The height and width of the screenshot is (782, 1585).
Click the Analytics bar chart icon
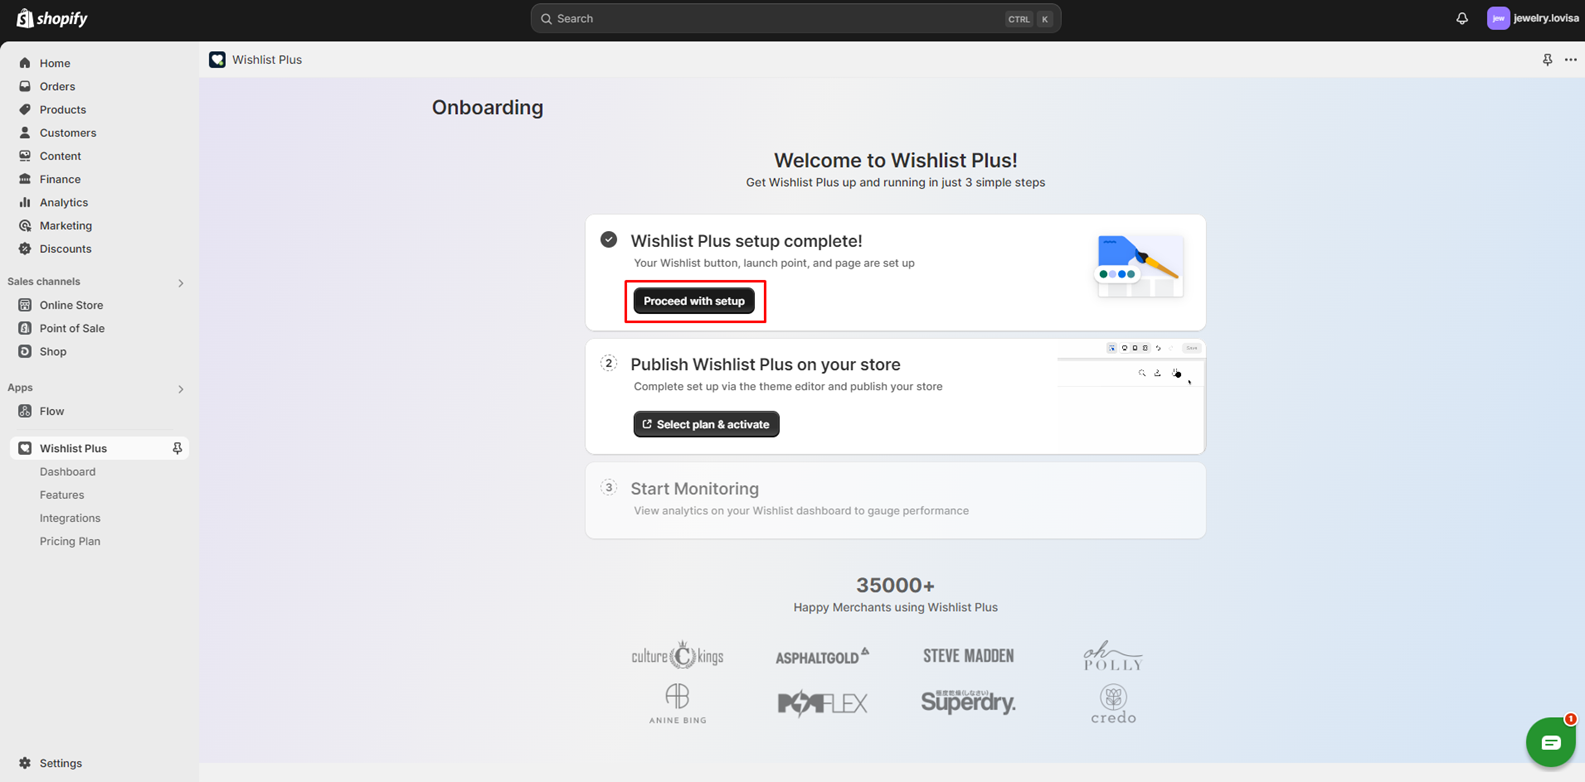click(25, 202)
